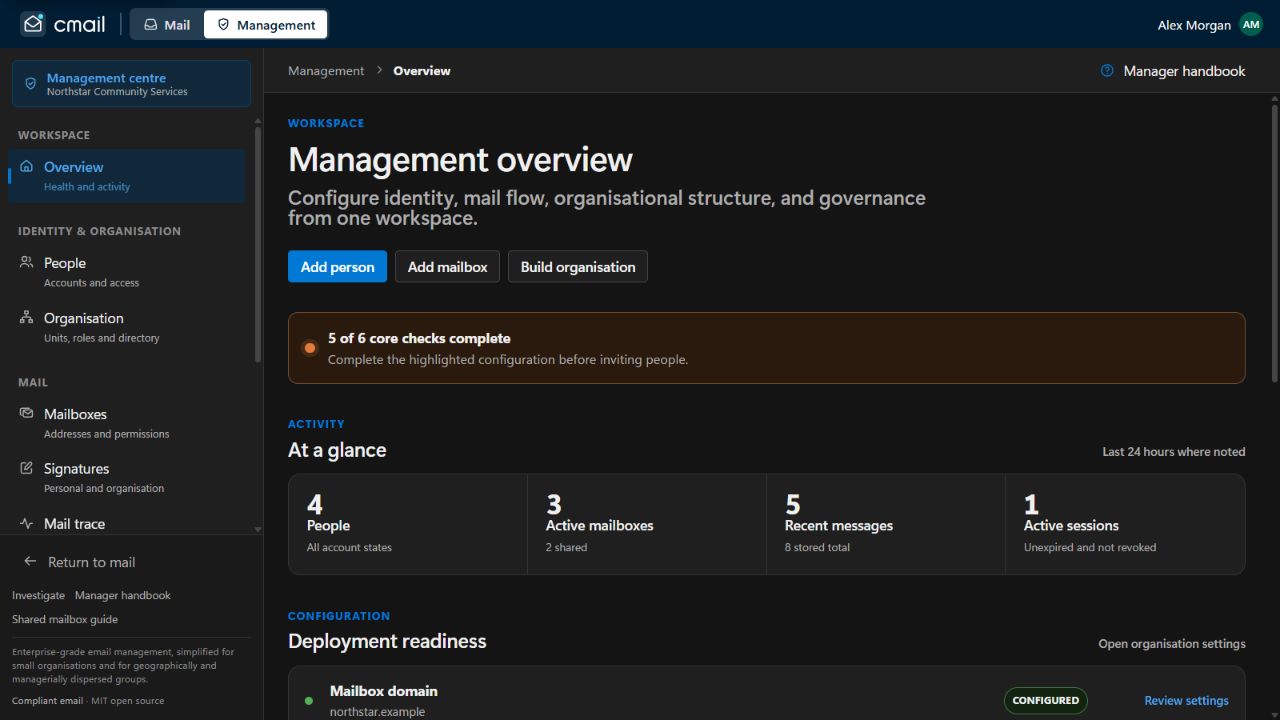Image resolution: width=1280 pixels, height=720 pixels.
Task: Click the 5 of 6 core checks banner
Action: (767, 348)
